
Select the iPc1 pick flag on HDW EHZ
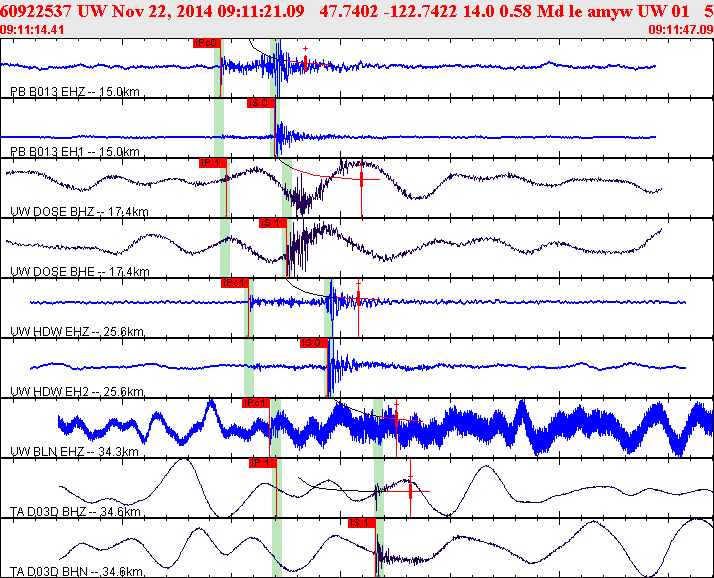(x=235, y=283)
